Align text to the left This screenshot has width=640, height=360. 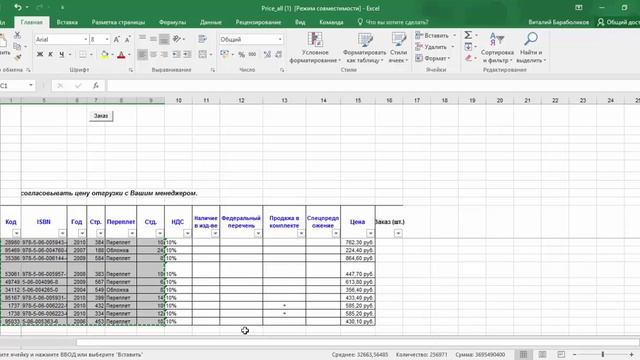point(142,54)
